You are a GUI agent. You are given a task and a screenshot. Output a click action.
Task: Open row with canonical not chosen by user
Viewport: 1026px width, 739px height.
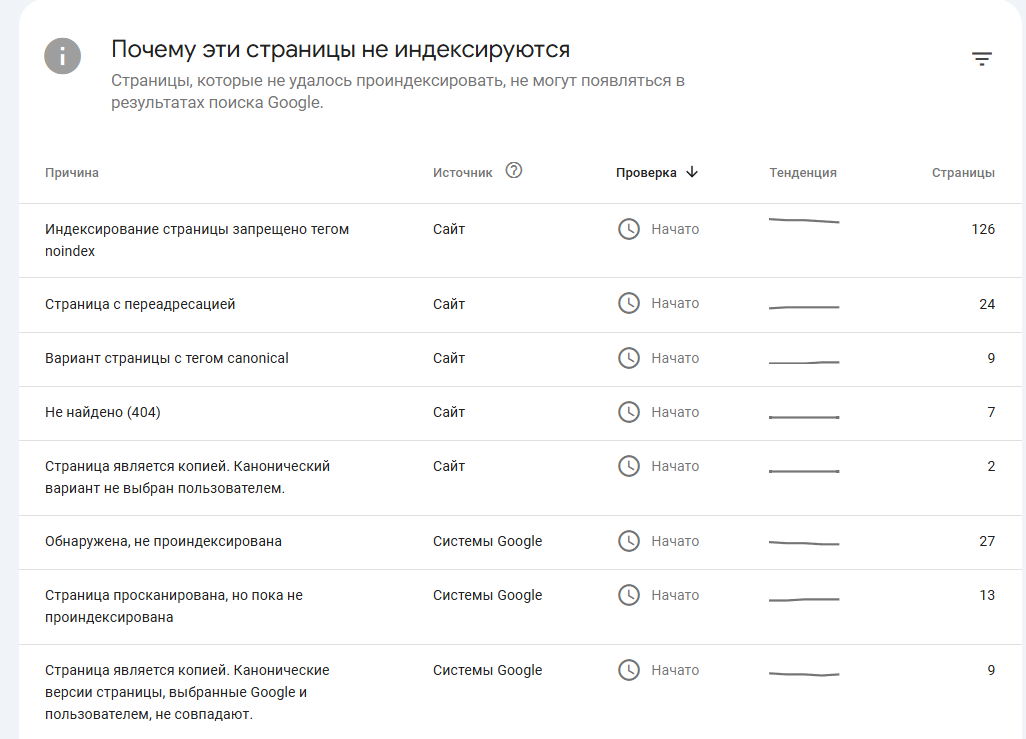(520, 478)
